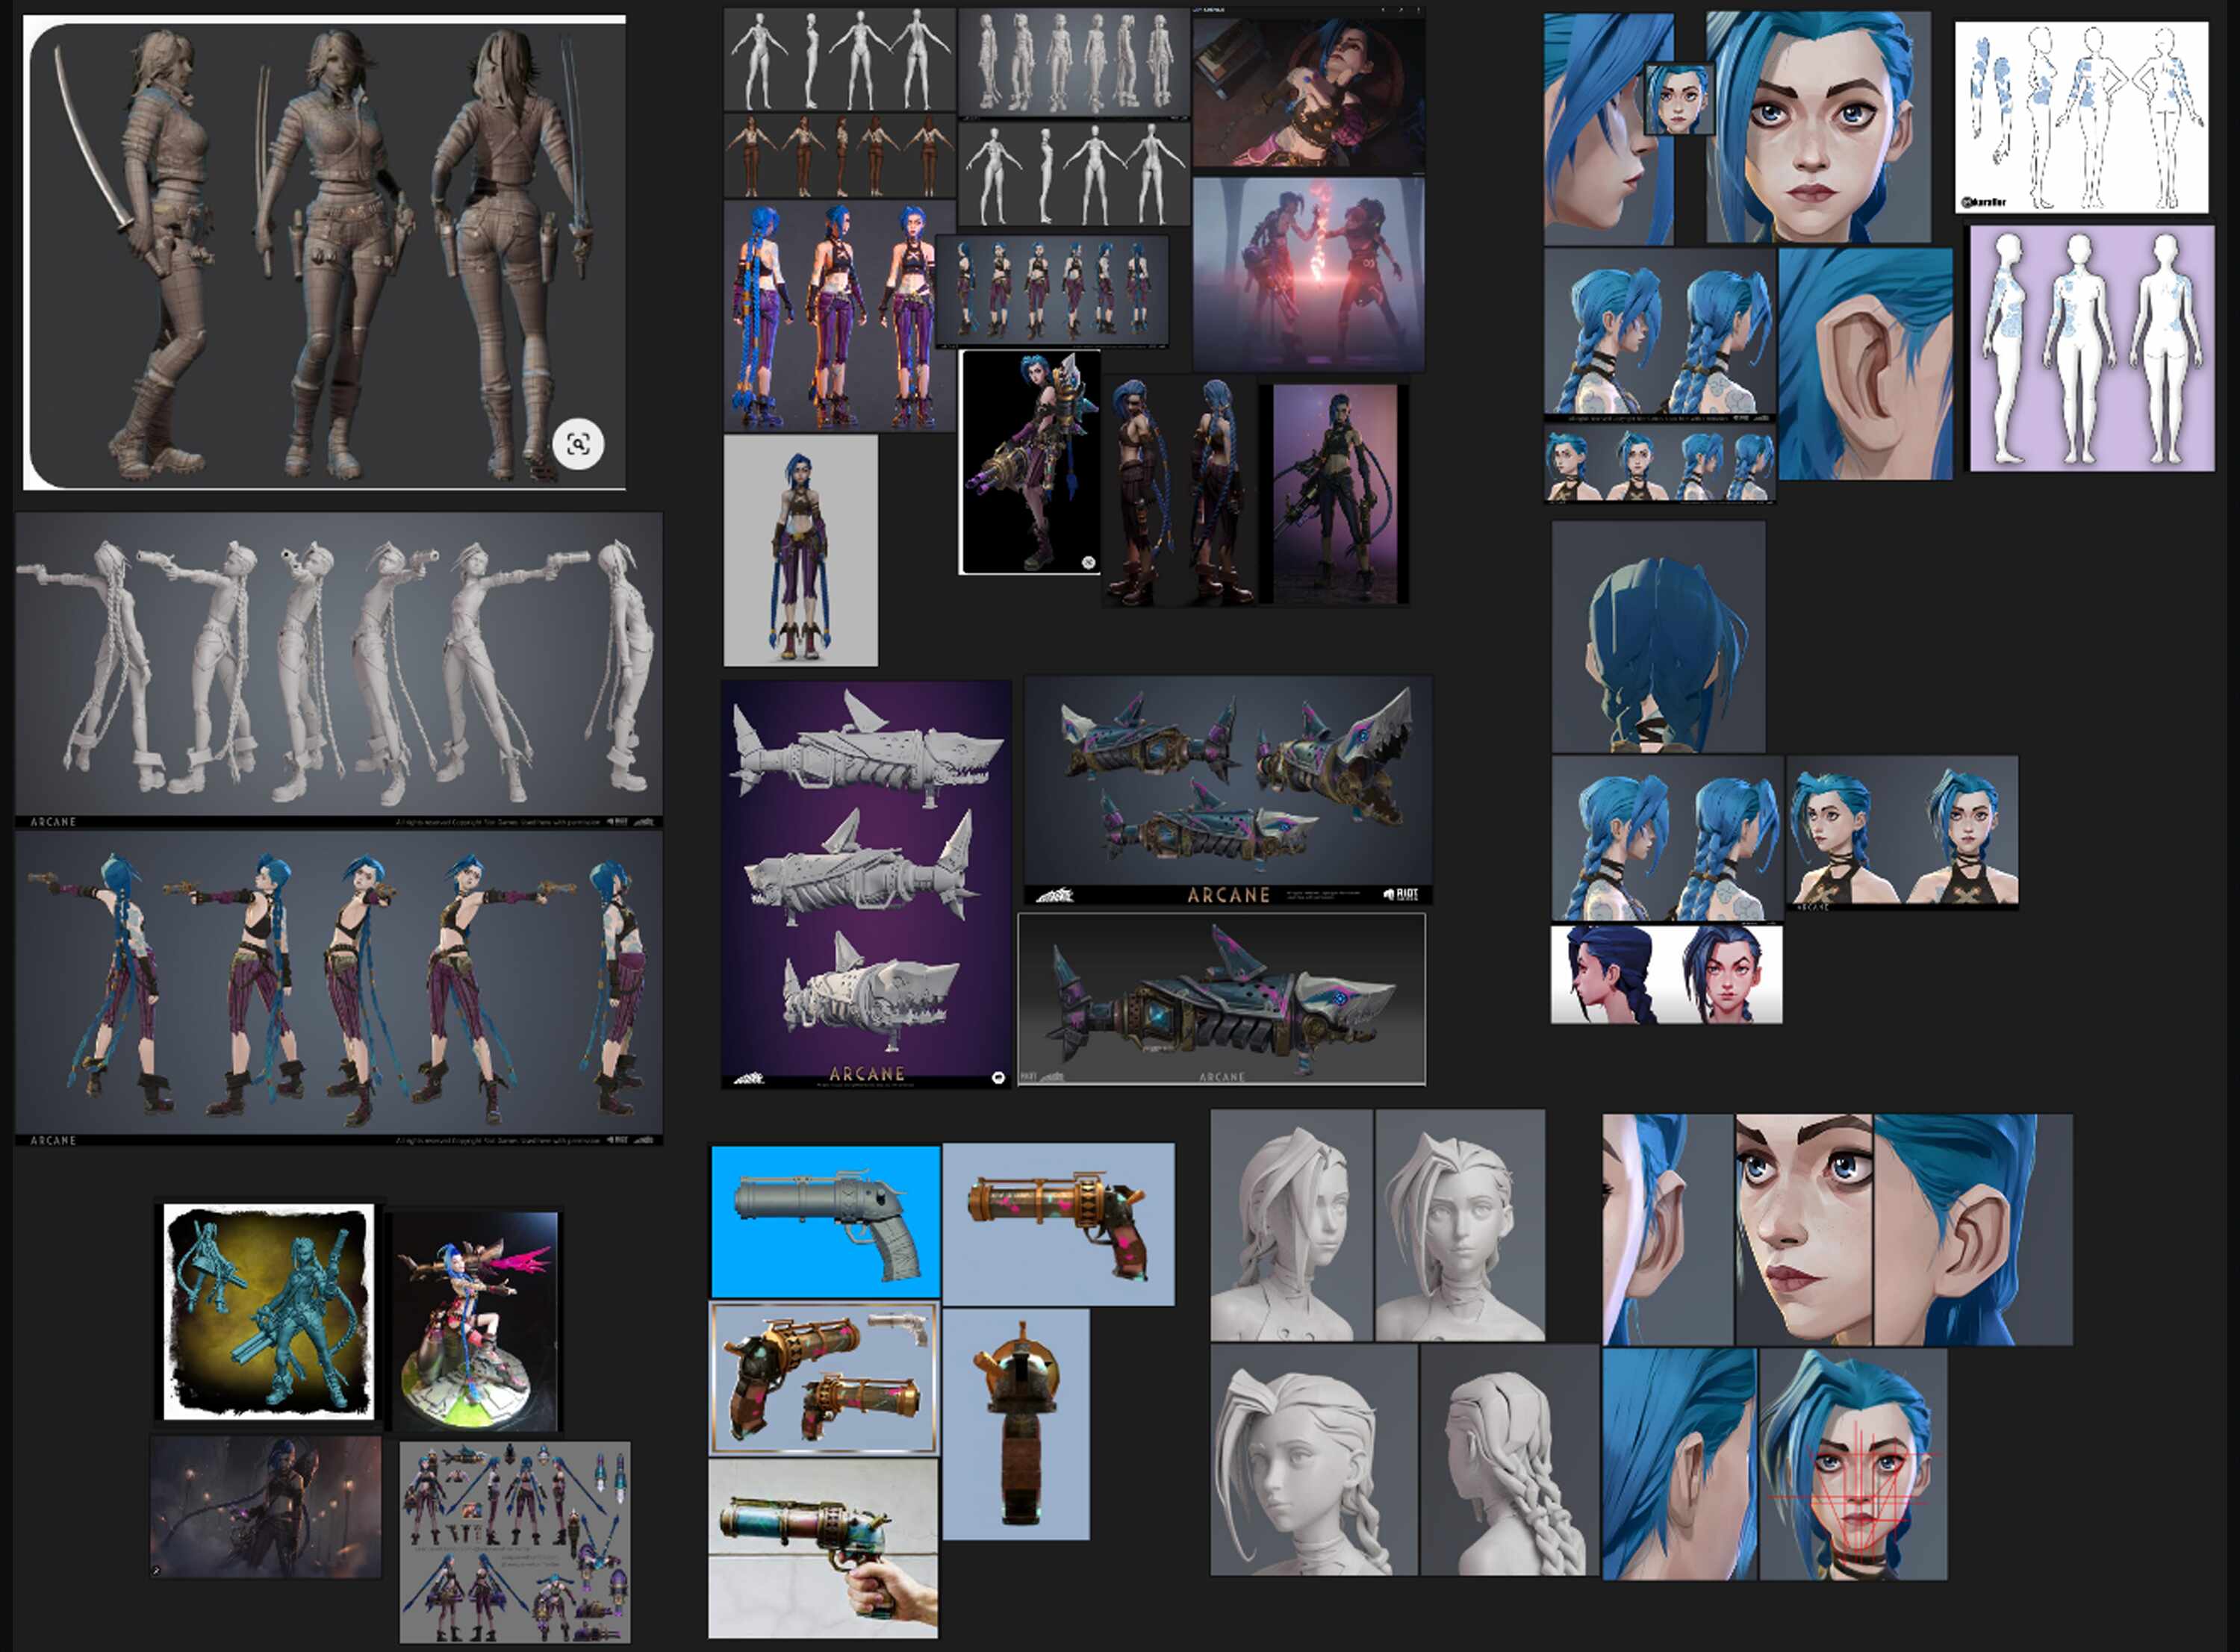The height and width of the screenshot is (1652, 2240).
Task: Select the colored Jinx gun-pose turnaround image
Action: tap(338, 985)
